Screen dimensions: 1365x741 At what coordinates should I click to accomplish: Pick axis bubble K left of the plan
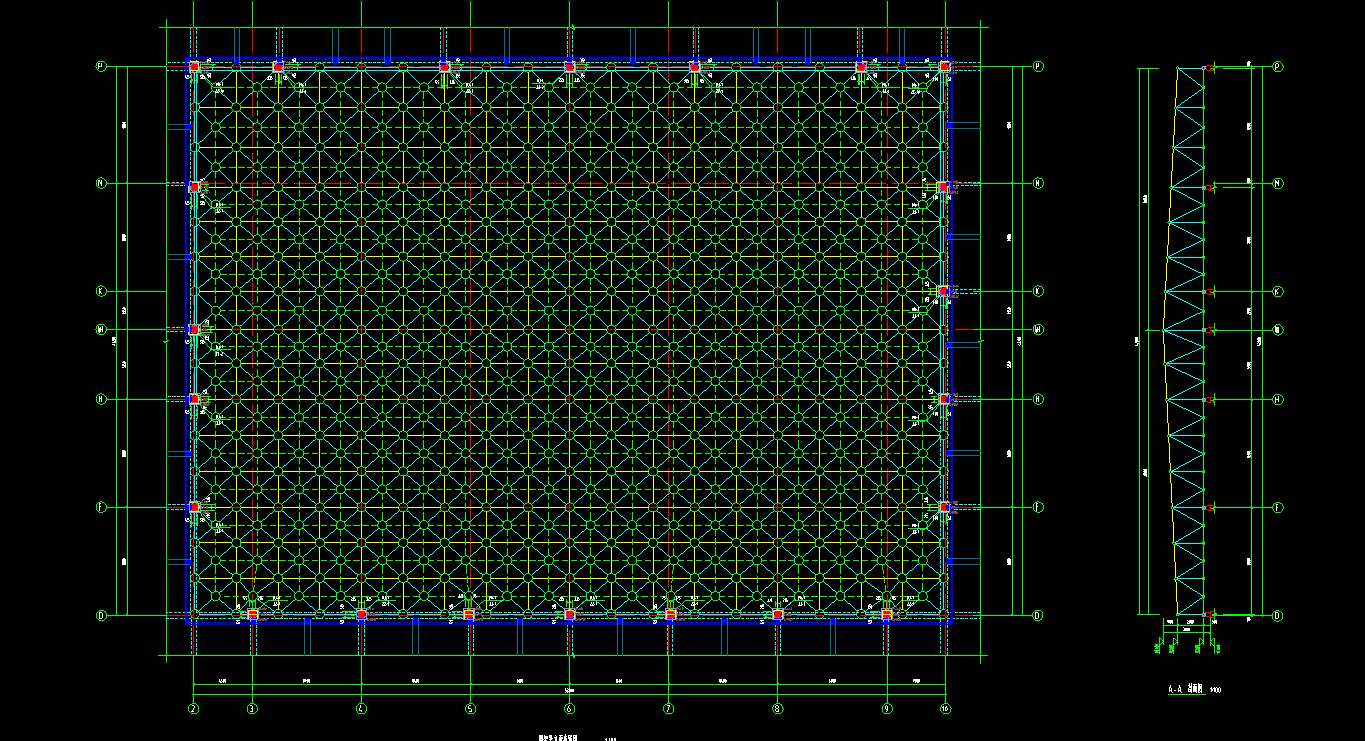click(101, 292)
